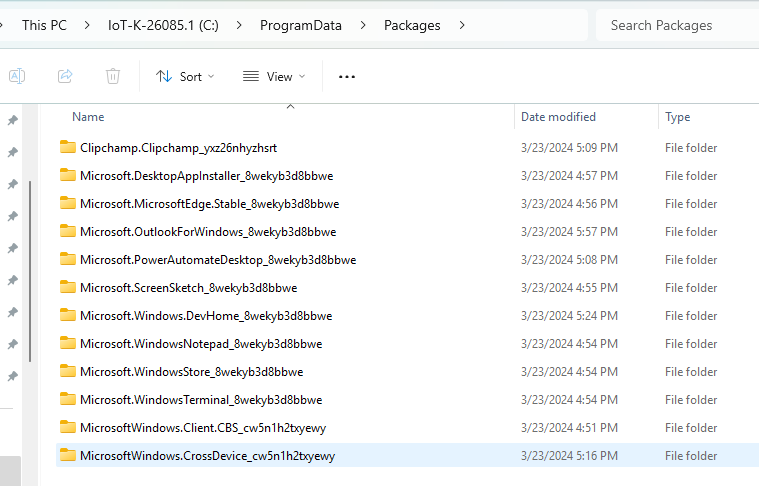Select Clipchamp.Clipchamp_yxz26nhyzhsrt folder name
This screenshot has height=486, width=759.
(179, 148)
